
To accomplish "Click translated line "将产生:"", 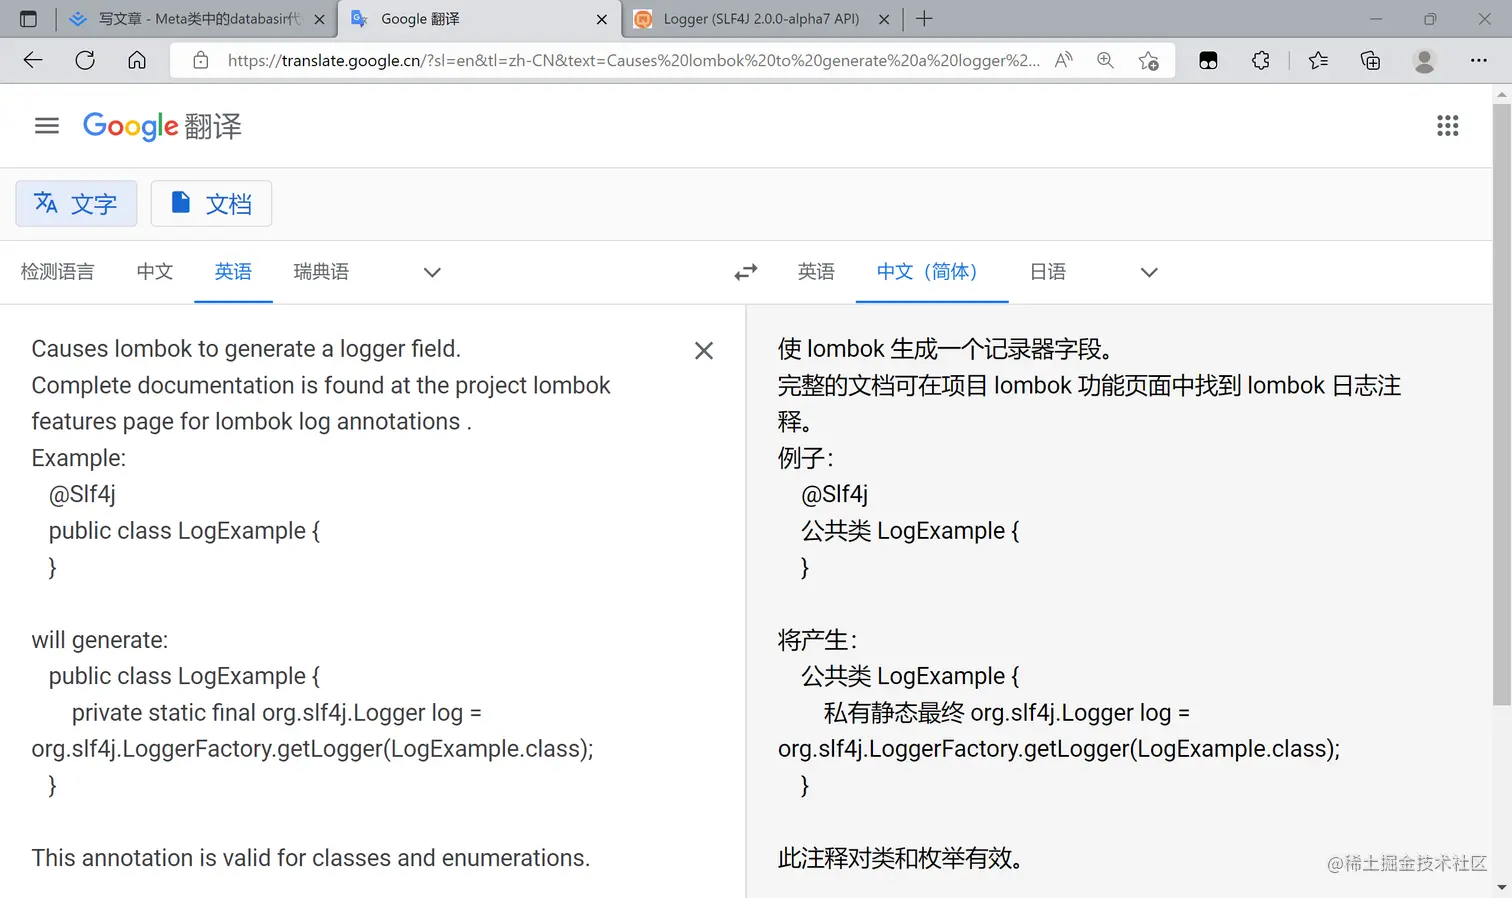I will pyautogui.click(x=818, y=640).
